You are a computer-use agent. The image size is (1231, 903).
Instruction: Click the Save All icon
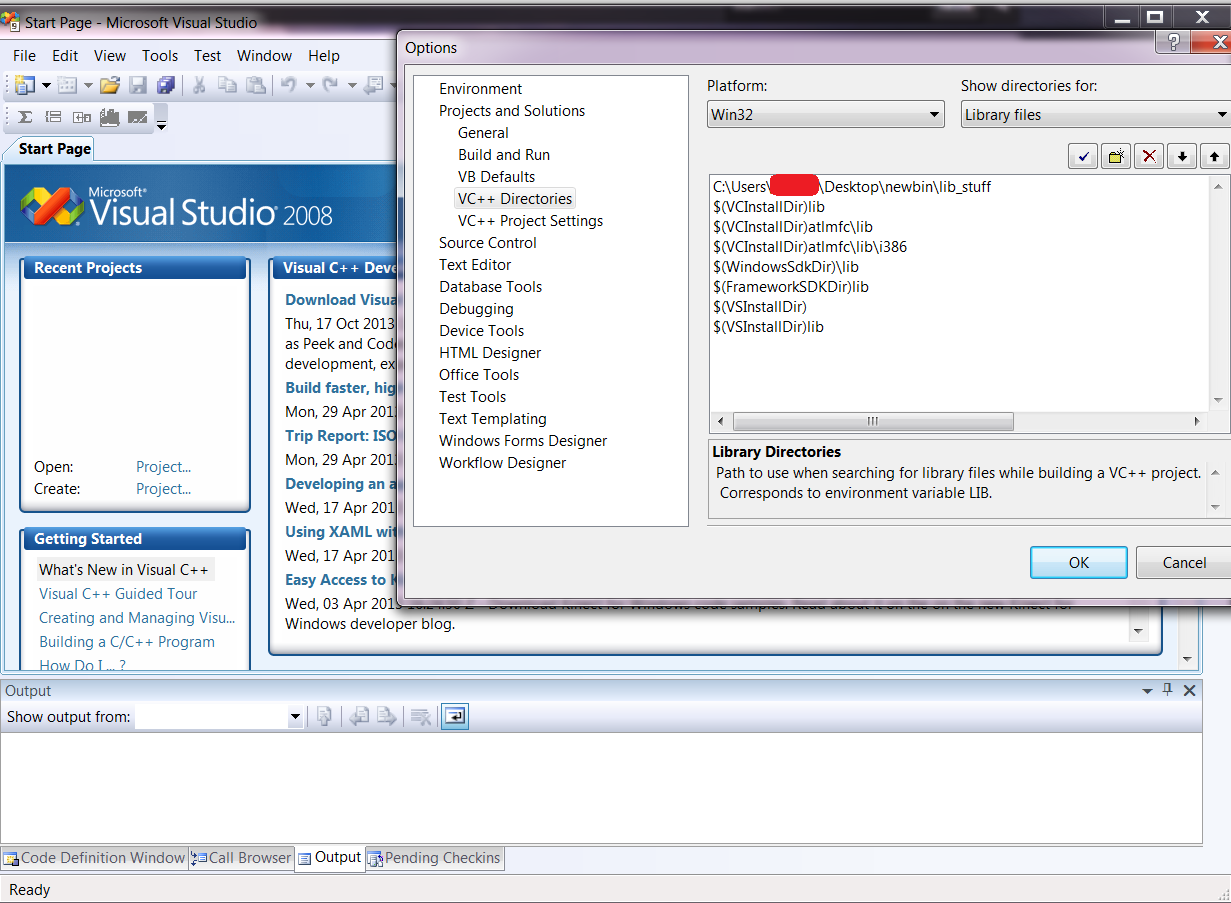pos(166,86)
